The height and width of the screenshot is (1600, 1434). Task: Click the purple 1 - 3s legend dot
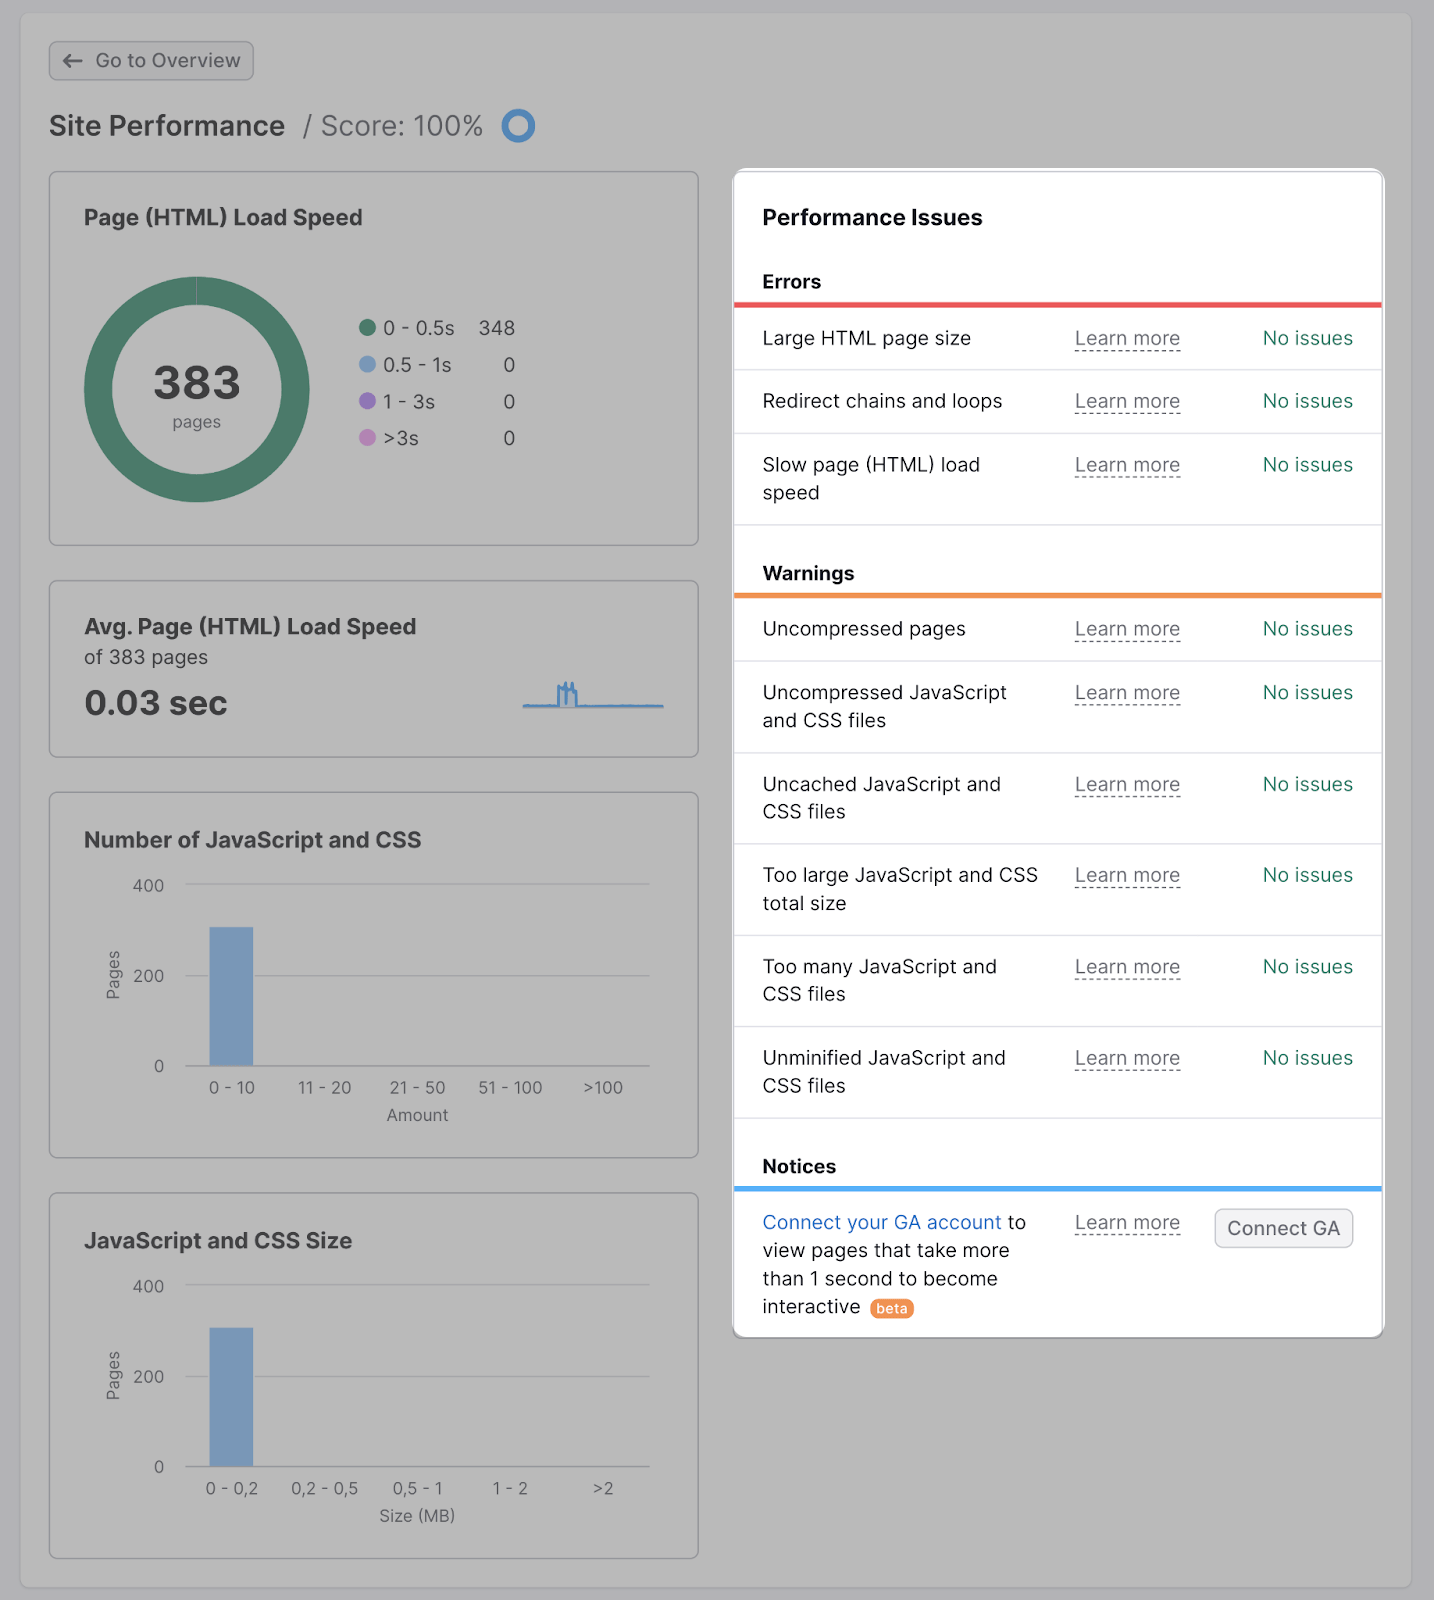click(x=367, y=401)
